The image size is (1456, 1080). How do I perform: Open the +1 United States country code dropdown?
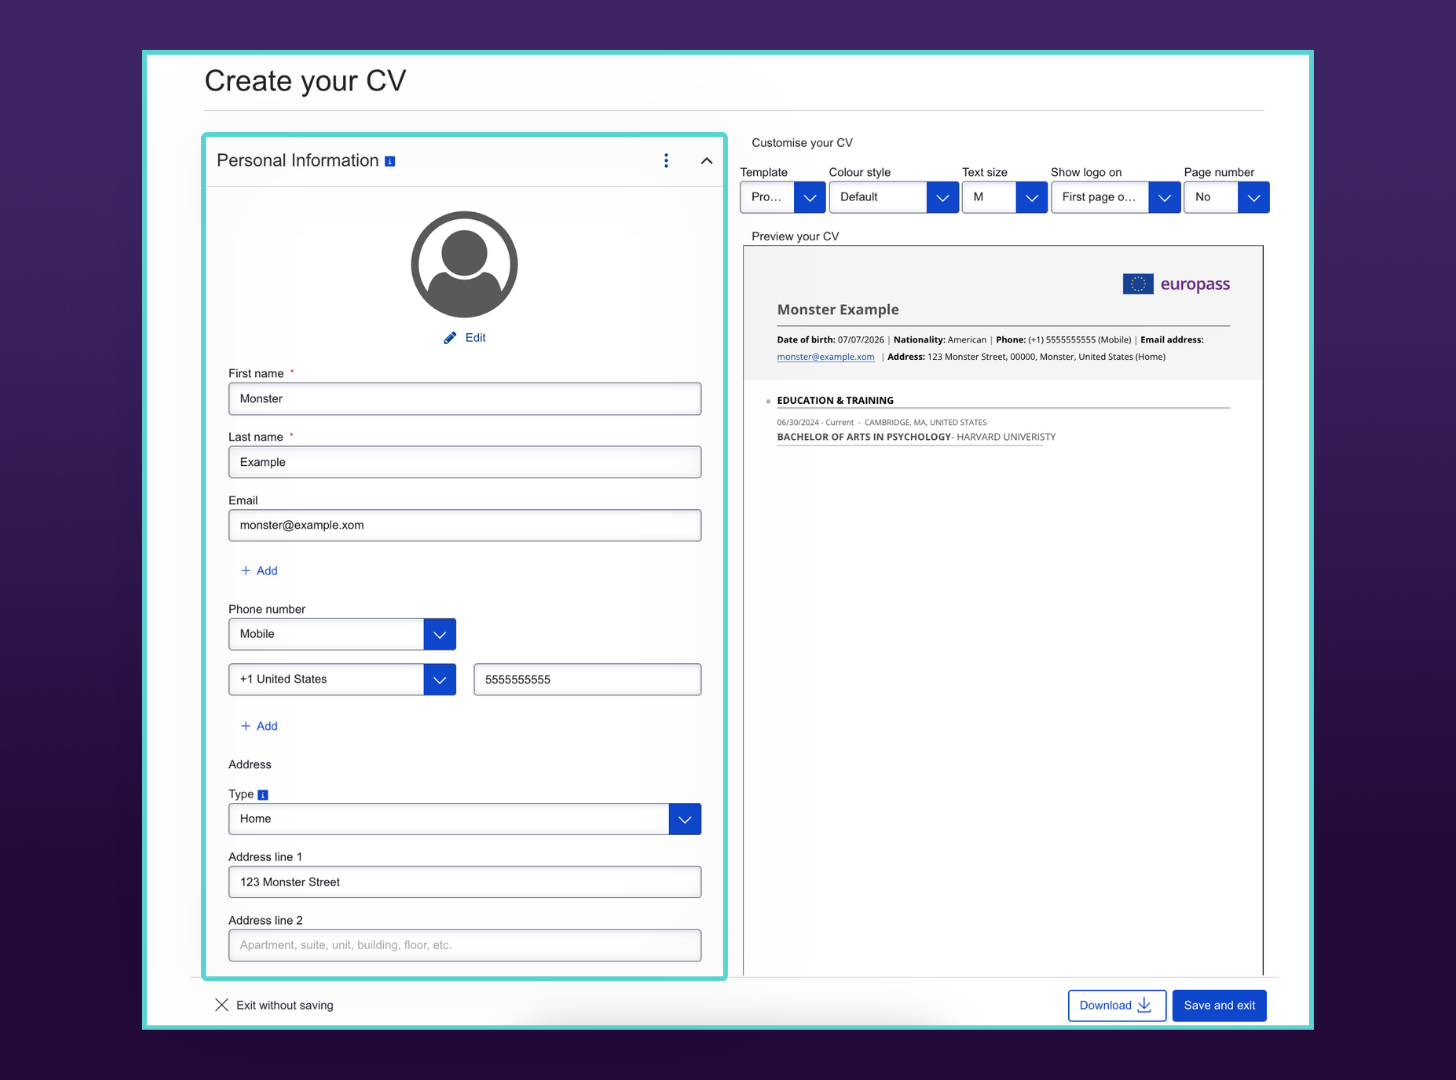[x=342, y=680]
